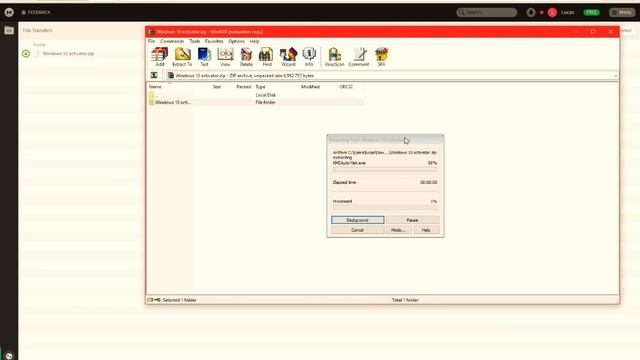Click the SFX toolbar icon

(381, 57)
